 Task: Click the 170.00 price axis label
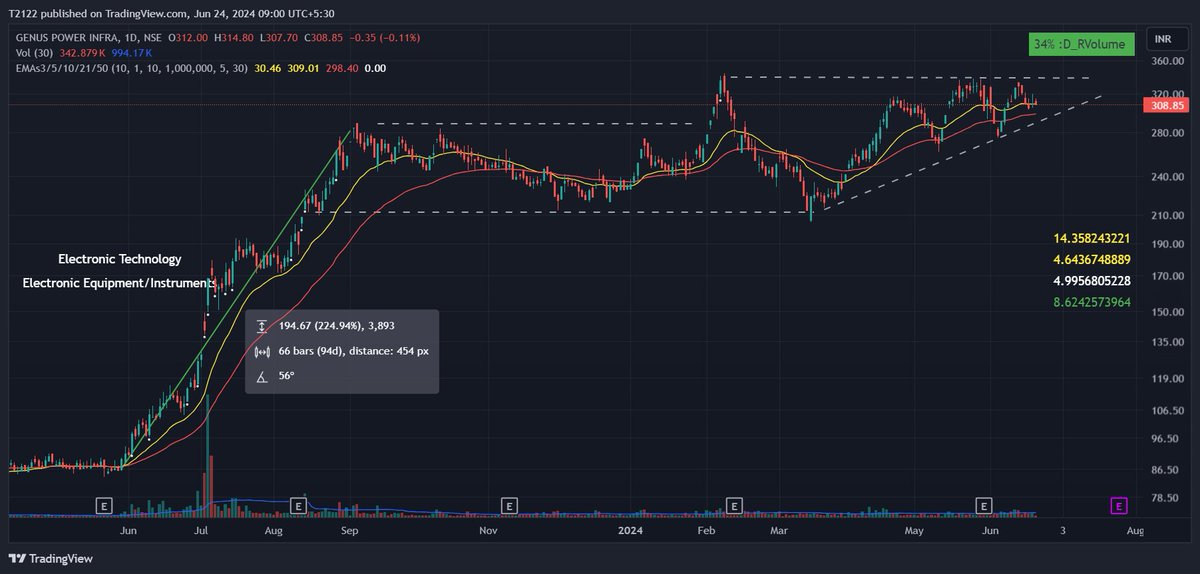(x=1166, y=276)
